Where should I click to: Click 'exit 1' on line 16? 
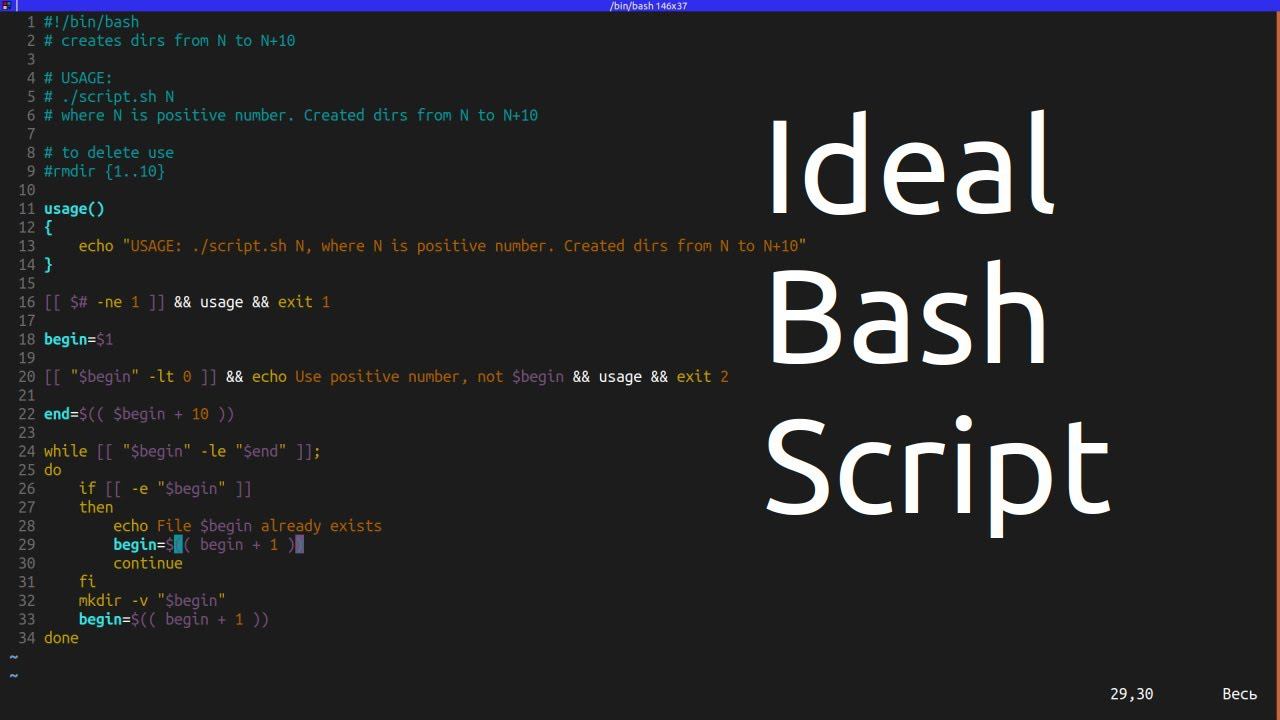[304, 302]
